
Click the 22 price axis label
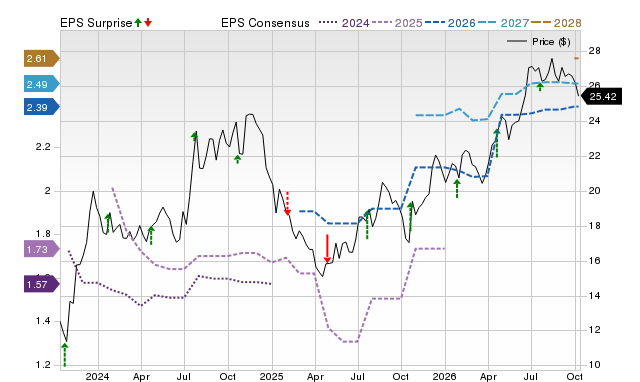click(594, 156)
